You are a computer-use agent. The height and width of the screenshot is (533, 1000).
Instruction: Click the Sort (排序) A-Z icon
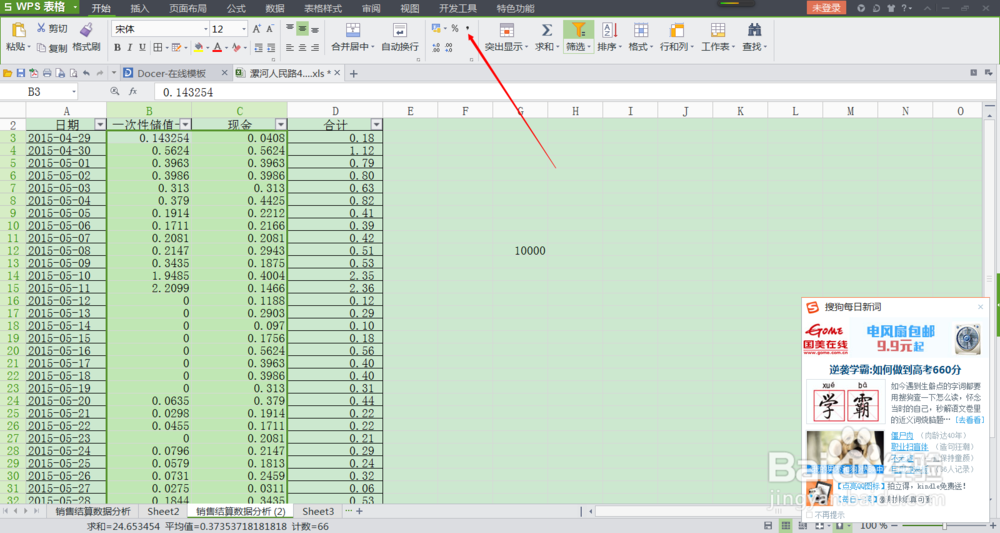[x=610, y=30]
